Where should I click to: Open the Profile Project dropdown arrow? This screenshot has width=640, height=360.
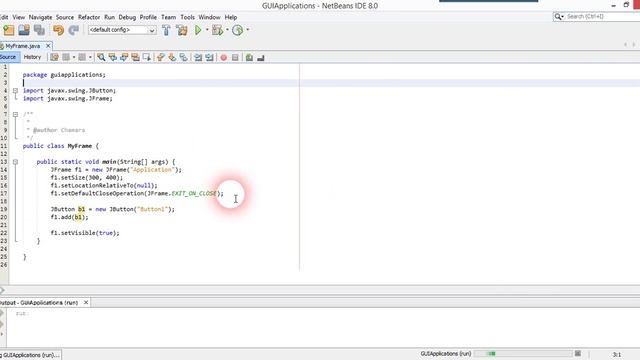coord(248,30)
